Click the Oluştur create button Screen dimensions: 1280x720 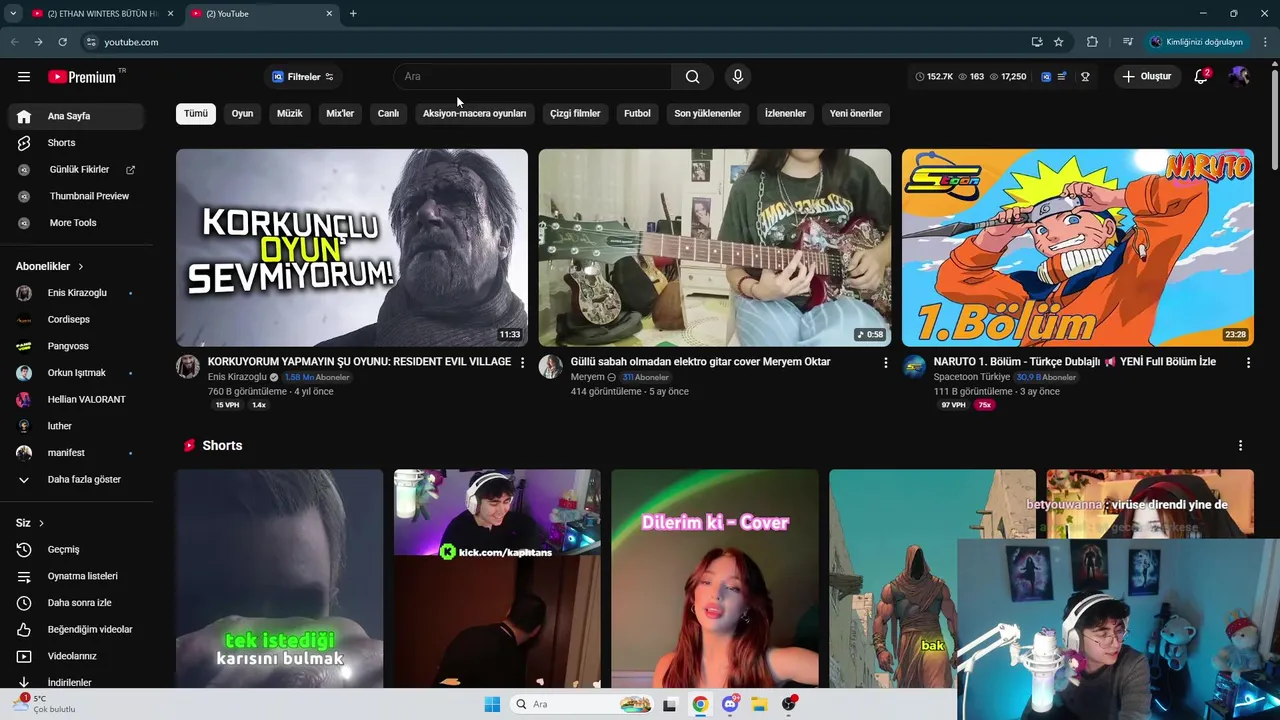coord(1148,77)
